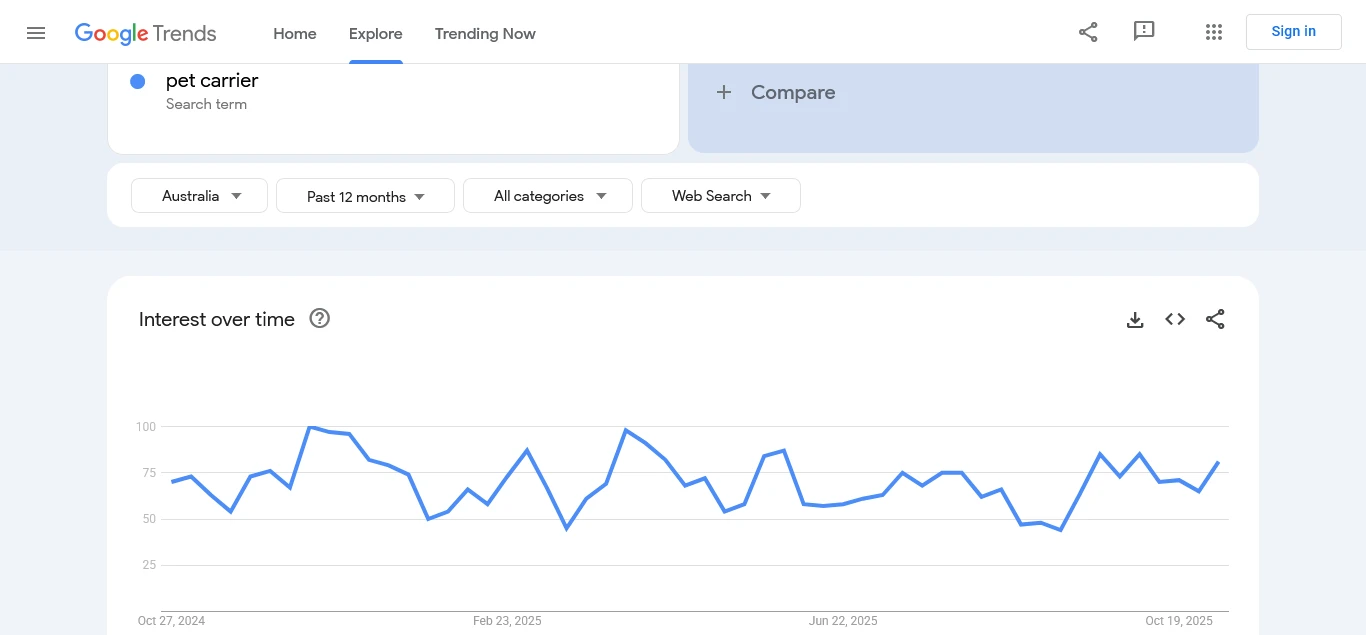This screenshot has height=635, width=1366.
Task: Click the Google Trends logo
Action: pyautogui.click(x=146, y=33)
